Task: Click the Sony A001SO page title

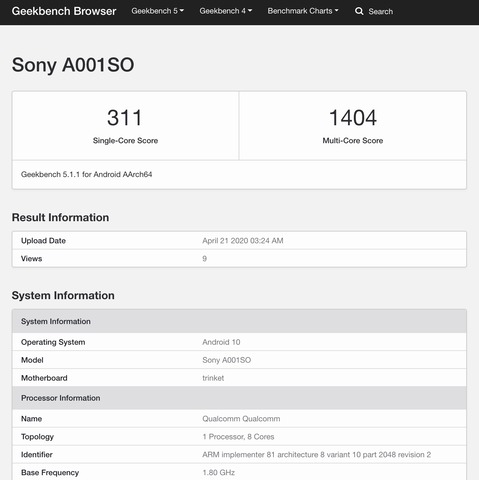Action: tap(73, 65)
